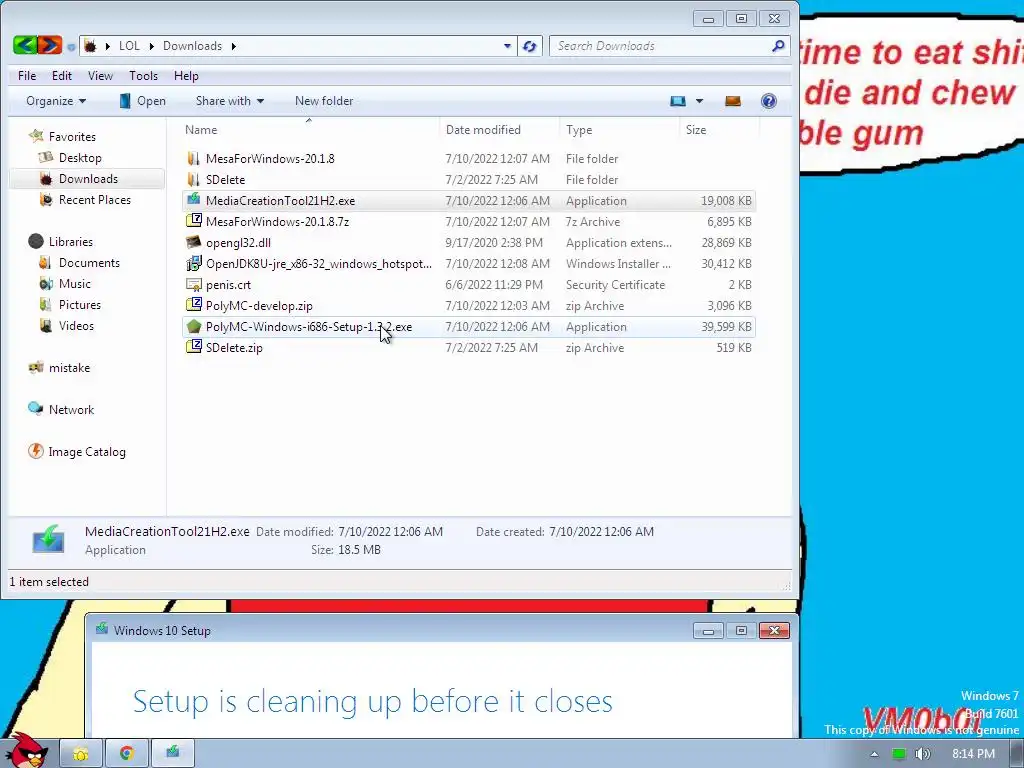
Task: Click the SDelete.zip archive icon
Action: click(x=193, y=347)
